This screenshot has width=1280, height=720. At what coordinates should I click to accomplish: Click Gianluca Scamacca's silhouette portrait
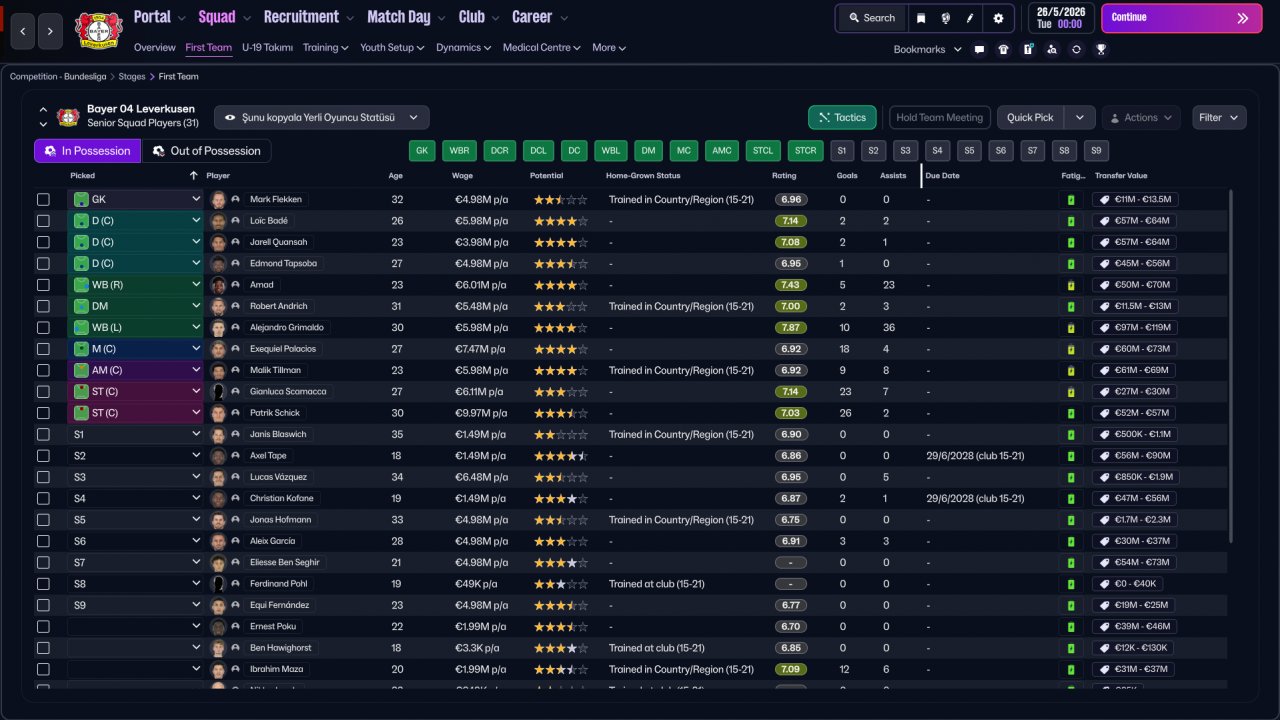tap(218, 391)
